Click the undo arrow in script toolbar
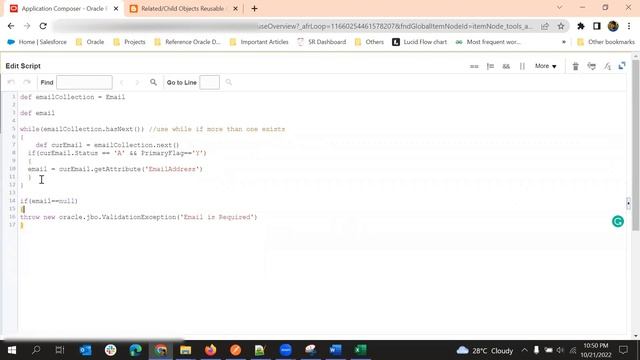The width and height of the screenshot is (640, 360). pyautogui.click(x=11, y=82)
